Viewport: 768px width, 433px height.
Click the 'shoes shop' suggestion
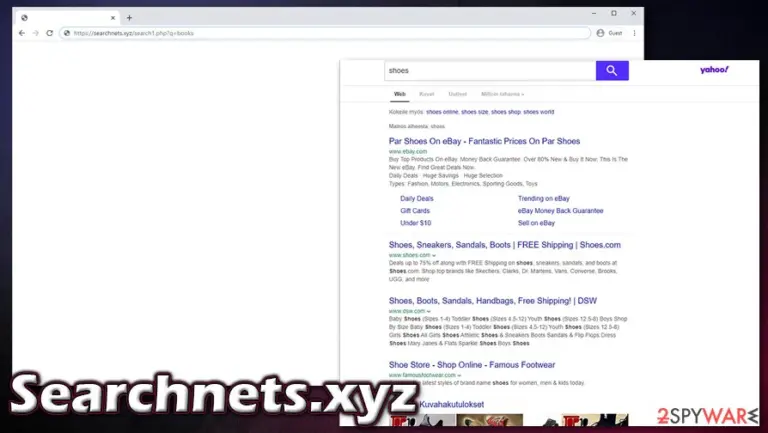click(x=505, y=112)
